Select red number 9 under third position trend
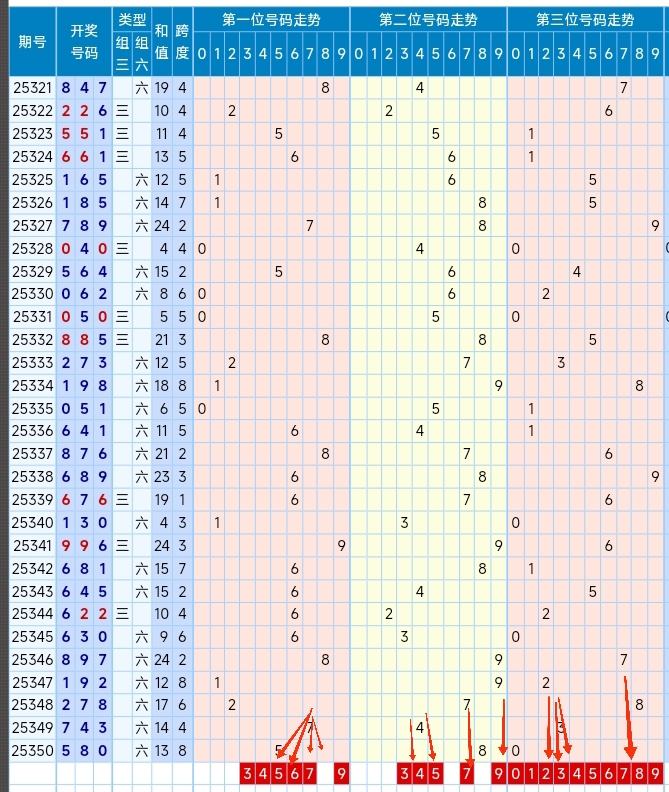The height and width of the screenshot is (792, 669). pos(655,773)
